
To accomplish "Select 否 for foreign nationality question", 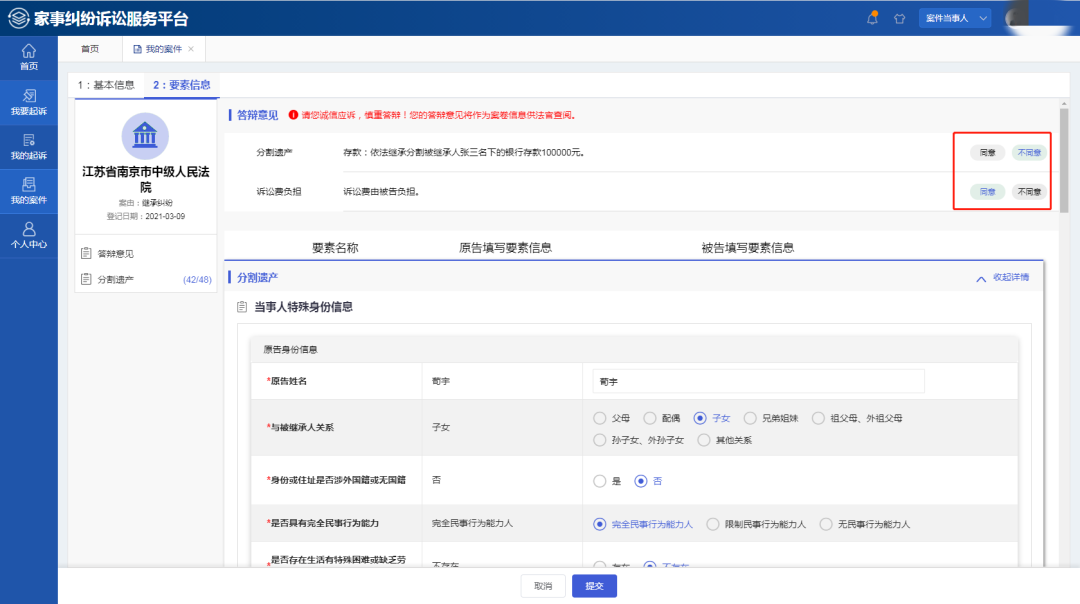I will click(641, 481).
